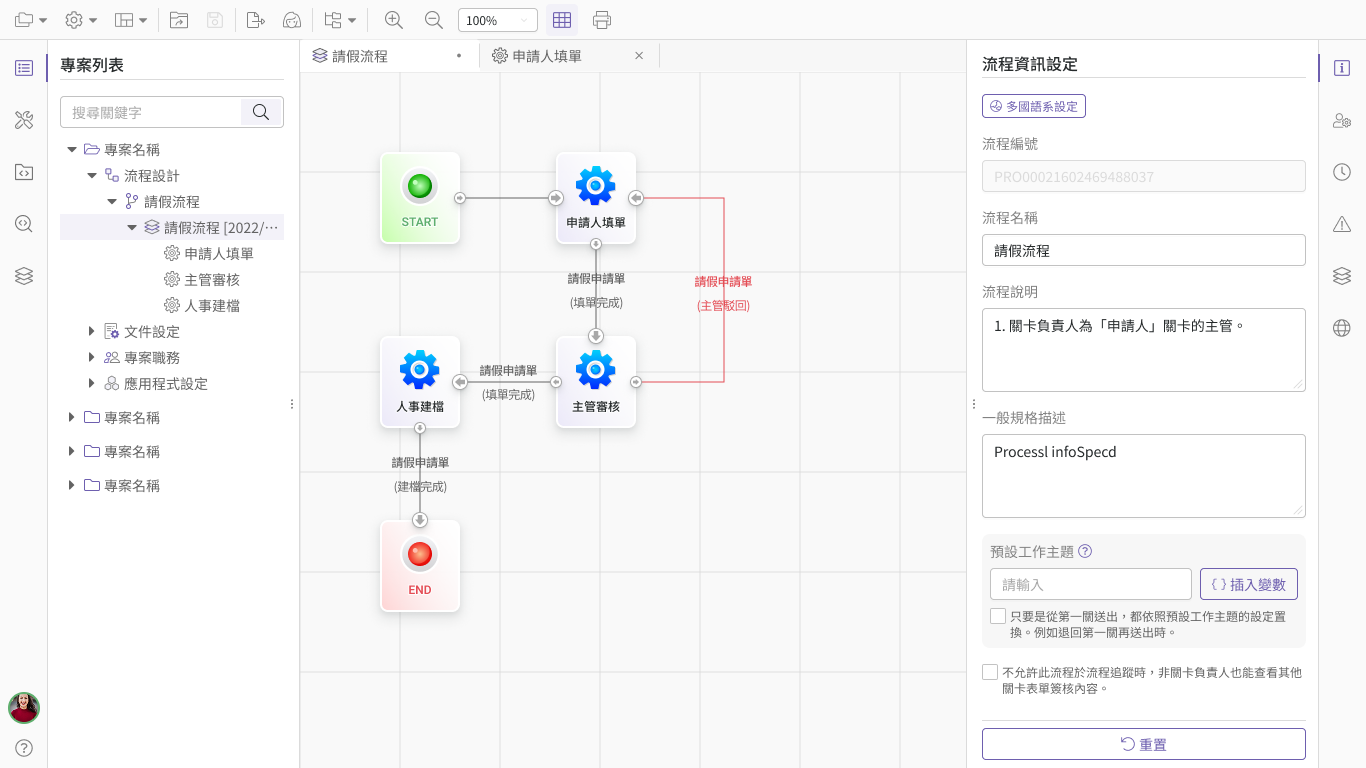Click the globe icon in right sidebar

[x=1342, y=328]
